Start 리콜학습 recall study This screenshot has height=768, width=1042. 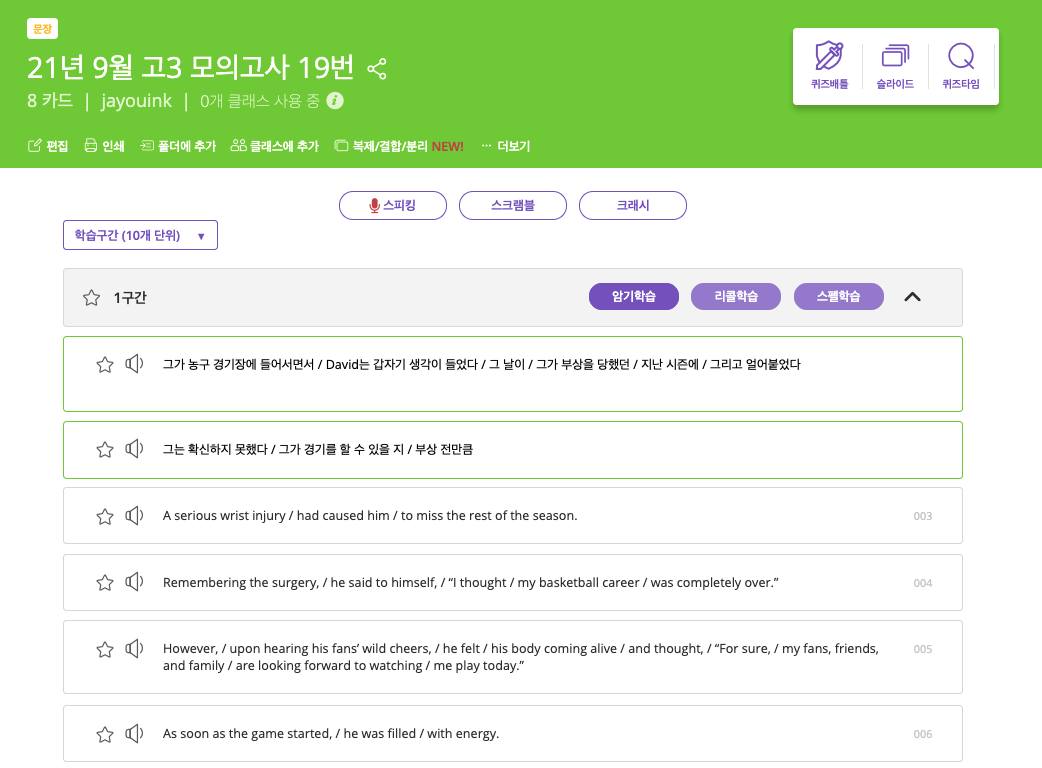[x=736, y=296]
